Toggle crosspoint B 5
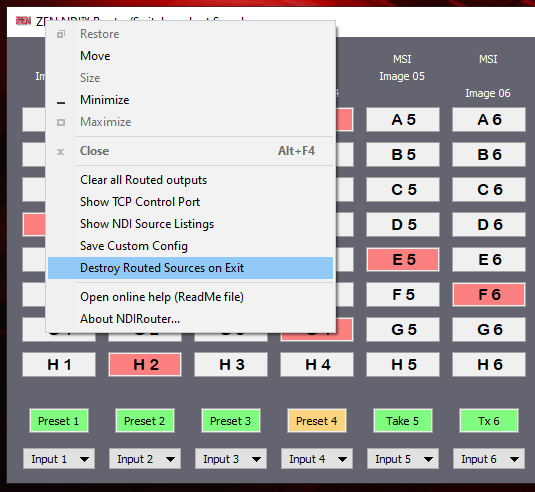This screenshot has height=492, width=535. [x=403, y=155]
